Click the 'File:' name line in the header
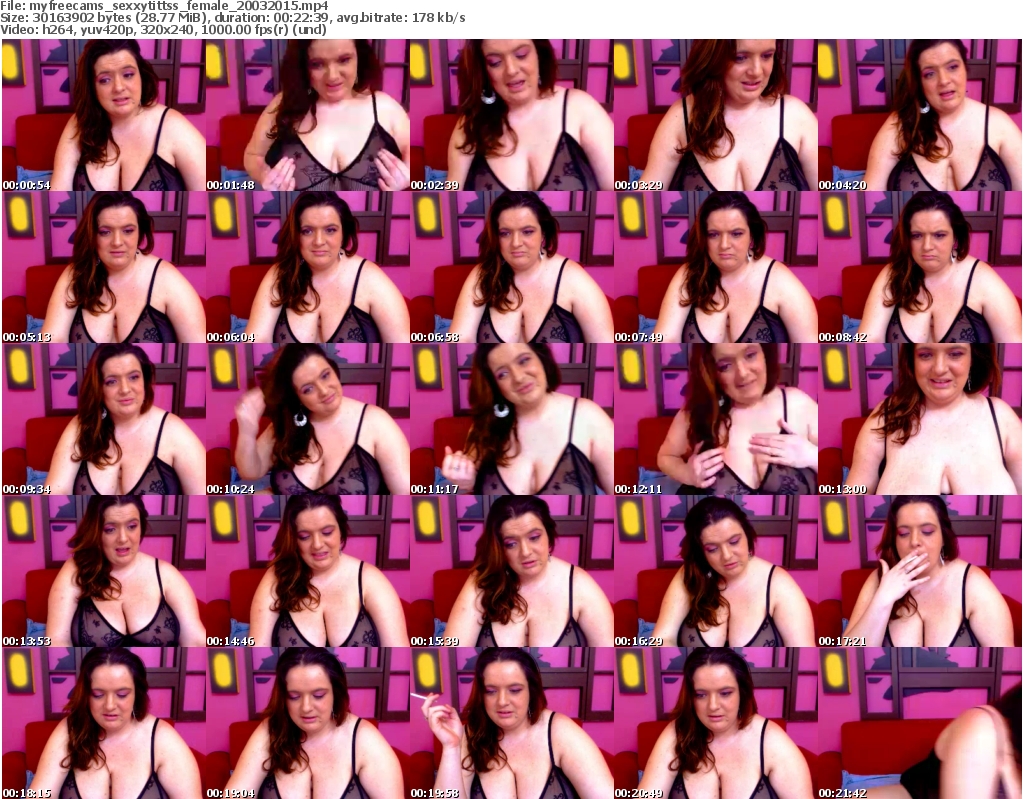Screen dimensions: 1024x799 [164, 6]
